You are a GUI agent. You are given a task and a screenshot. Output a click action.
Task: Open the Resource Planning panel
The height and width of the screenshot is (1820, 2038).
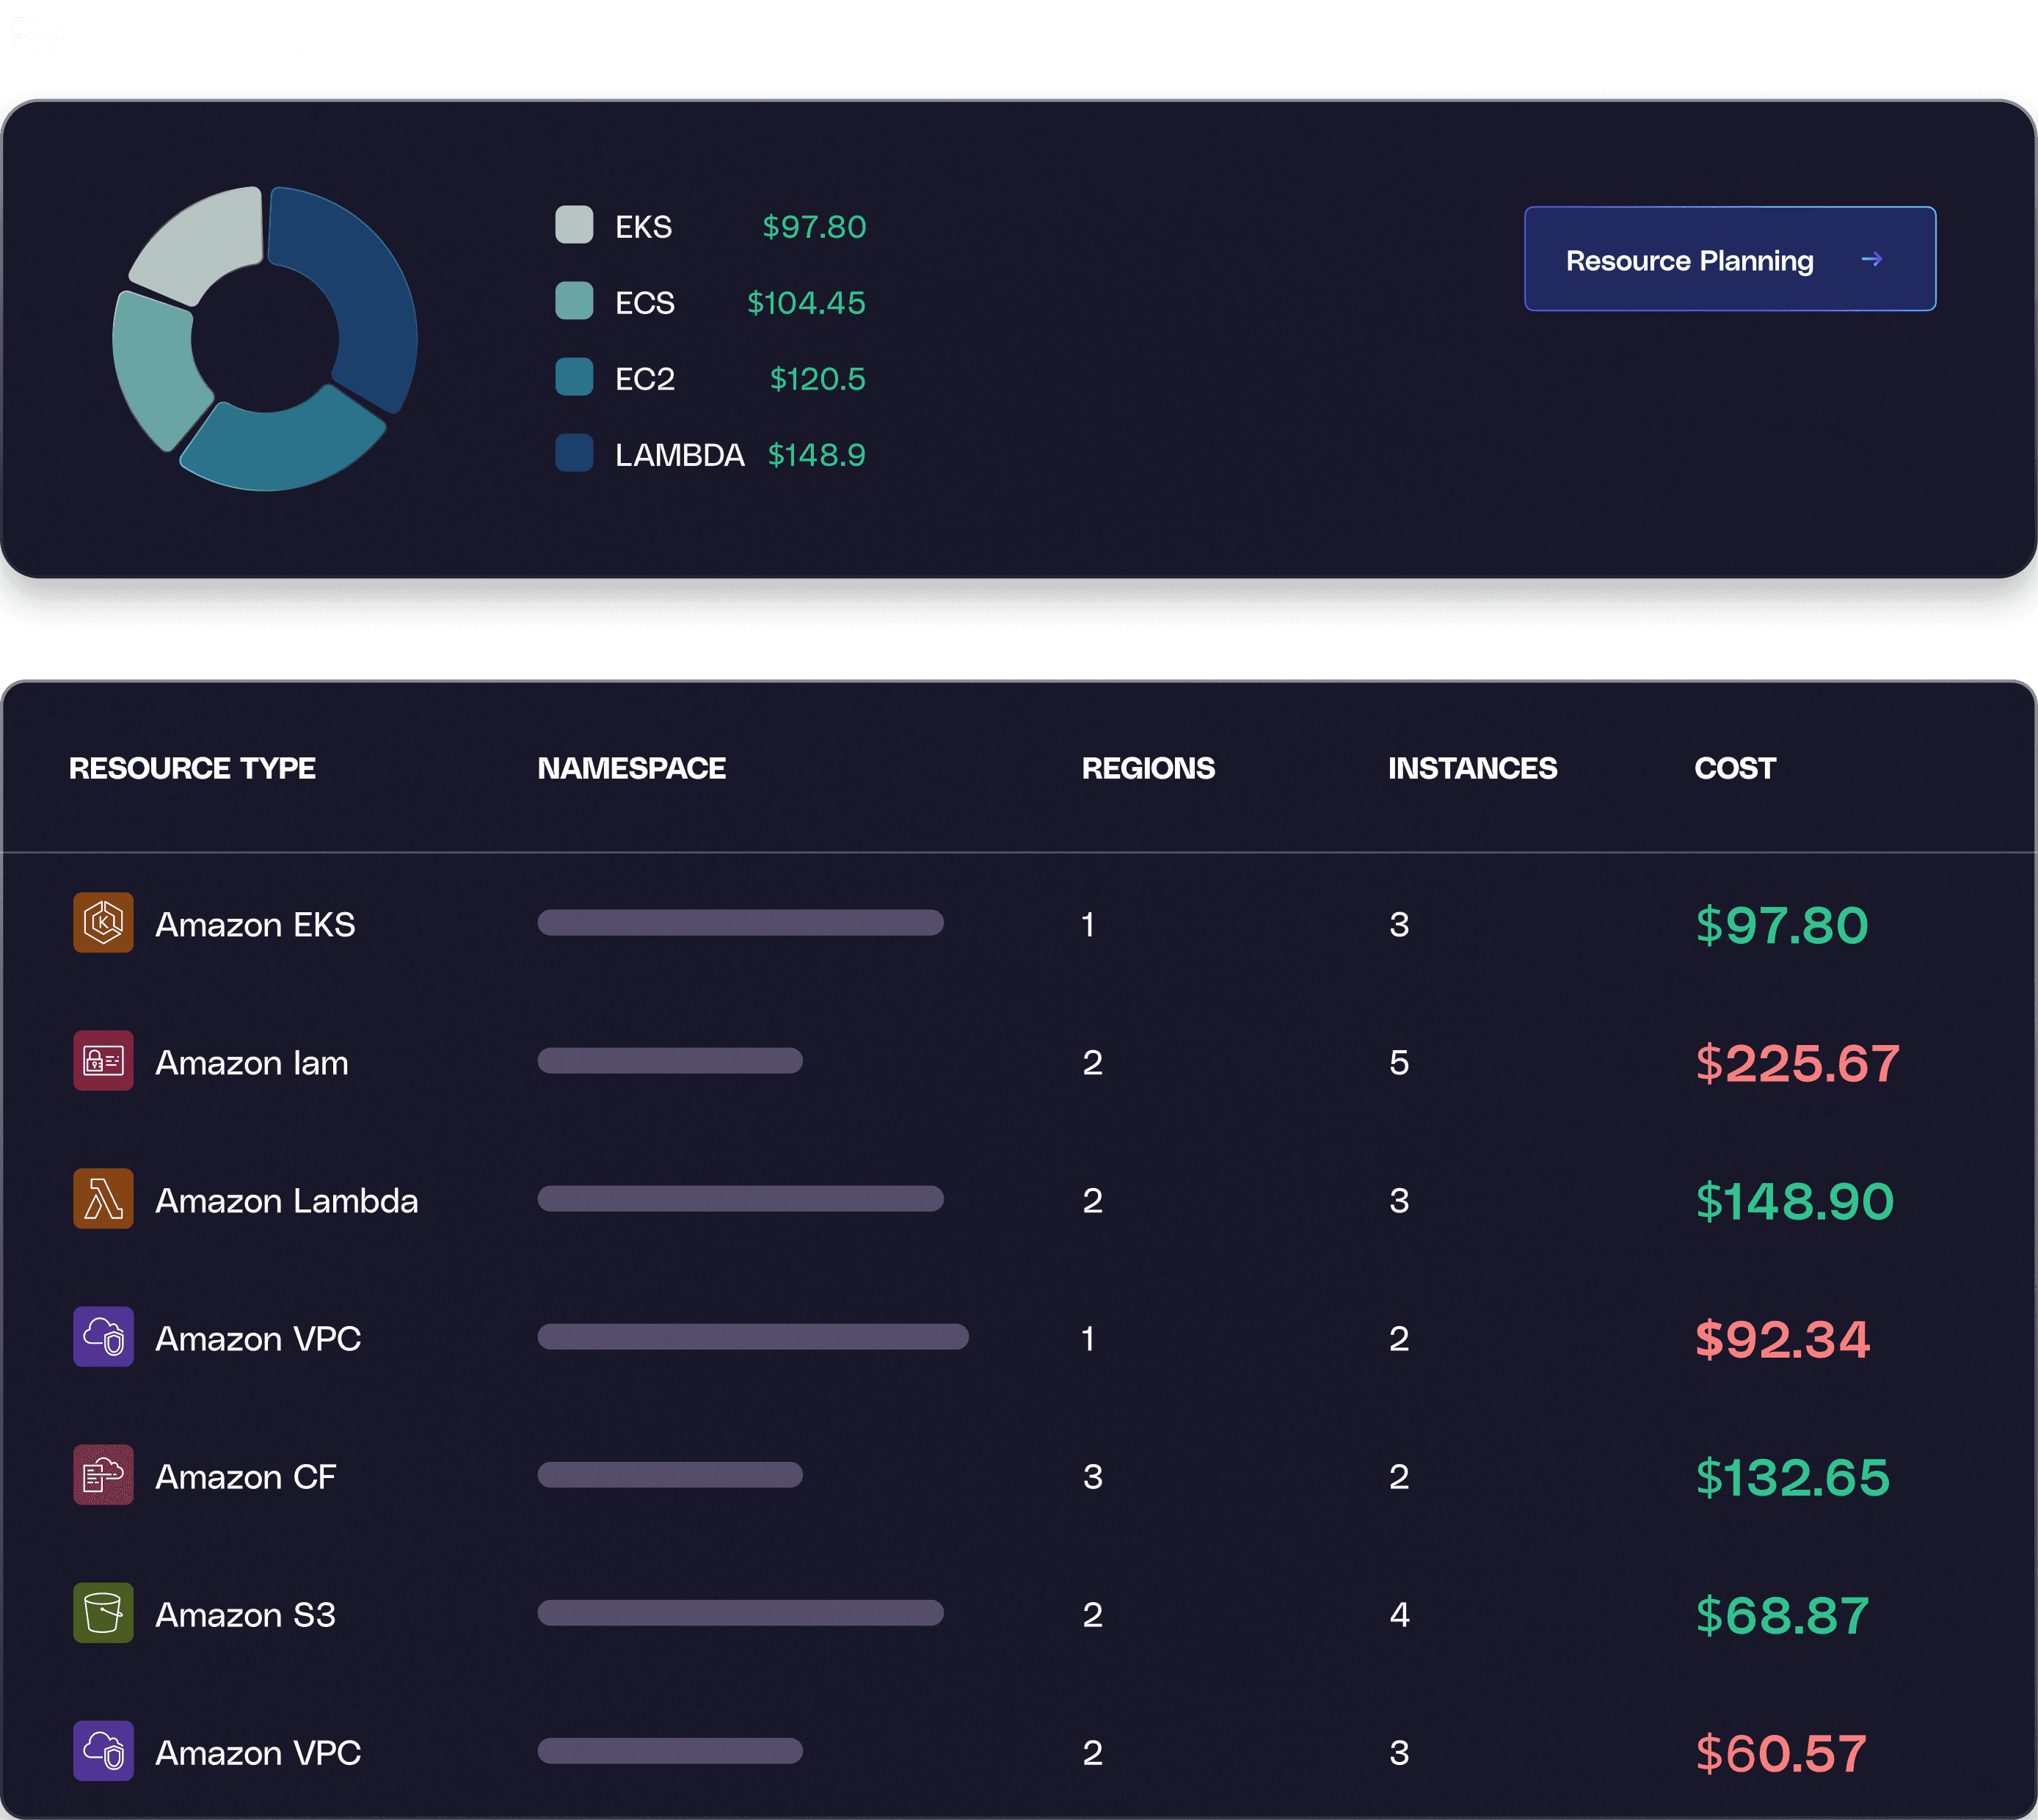(1729, 259)
